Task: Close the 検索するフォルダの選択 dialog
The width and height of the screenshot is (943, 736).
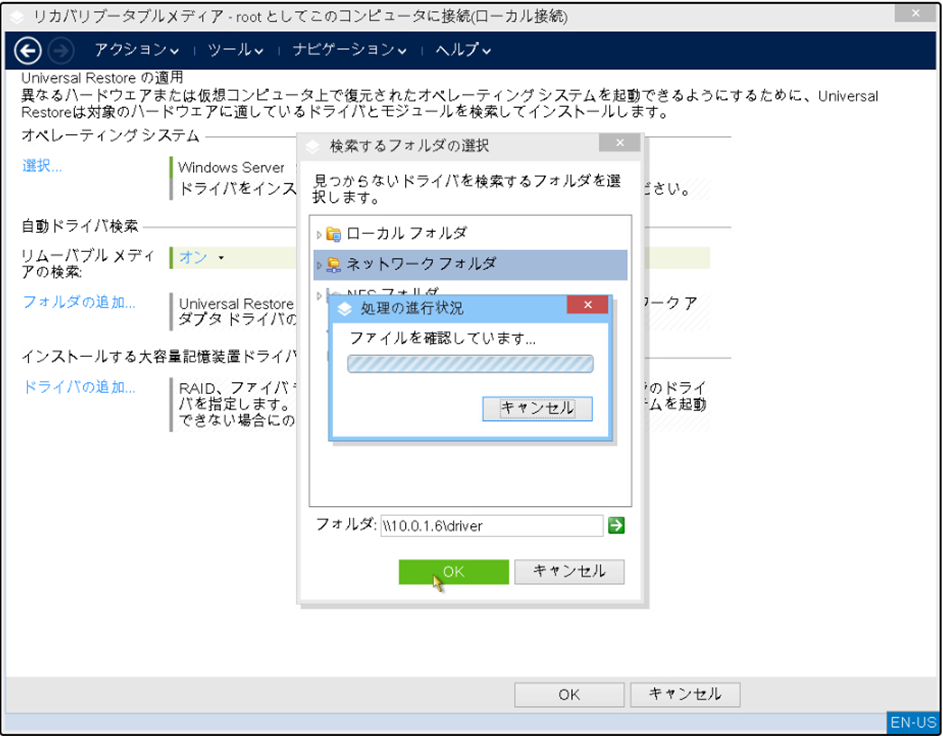Action: [619, 144]
